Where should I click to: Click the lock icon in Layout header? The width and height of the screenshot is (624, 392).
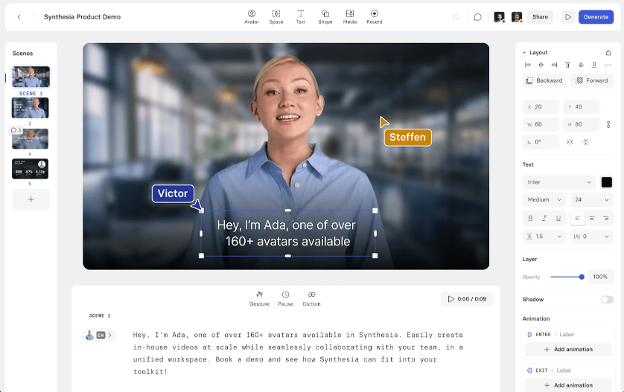[x=608, y=53]
